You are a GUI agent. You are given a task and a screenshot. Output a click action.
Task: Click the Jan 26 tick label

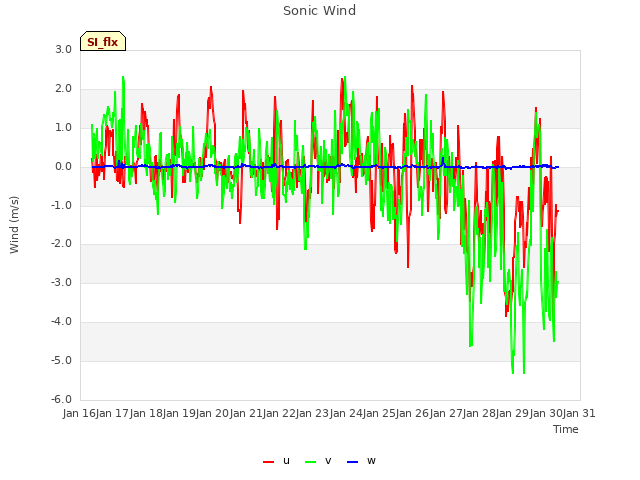point(413,413)
